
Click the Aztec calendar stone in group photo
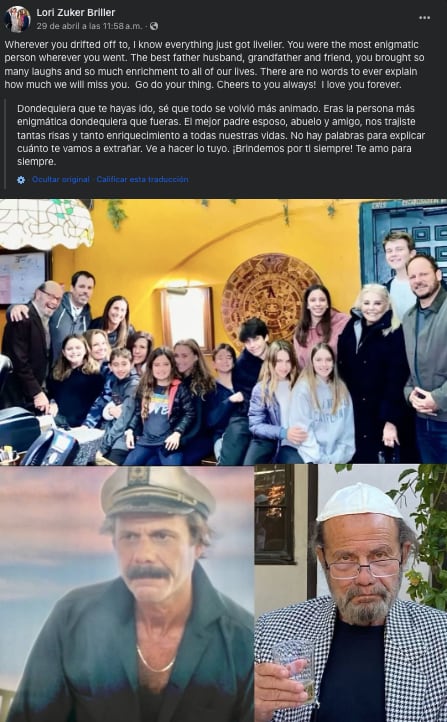pyautogui.click(x=269, y=295)
